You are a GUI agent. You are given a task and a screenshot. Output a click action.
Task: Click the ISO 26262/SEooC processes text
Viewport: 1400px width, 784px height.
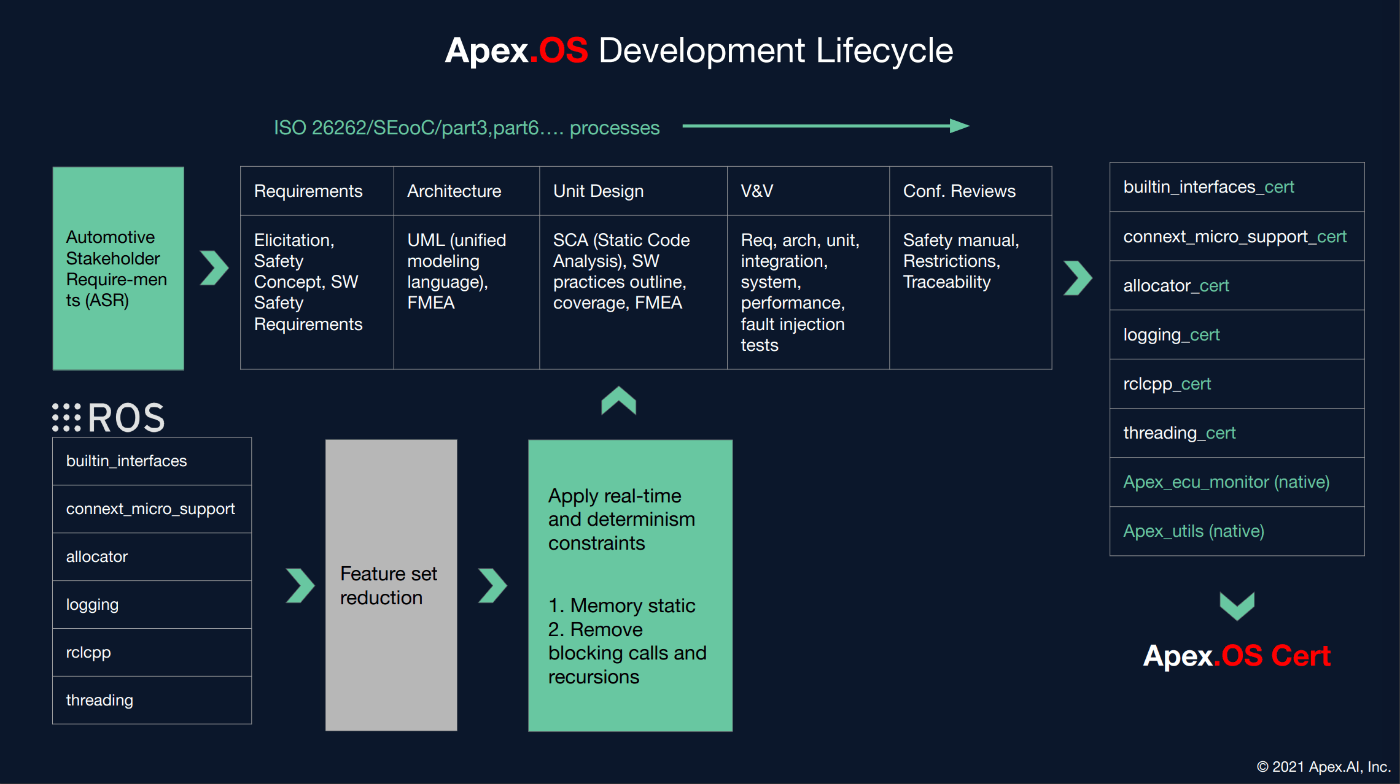coord(467,128)
